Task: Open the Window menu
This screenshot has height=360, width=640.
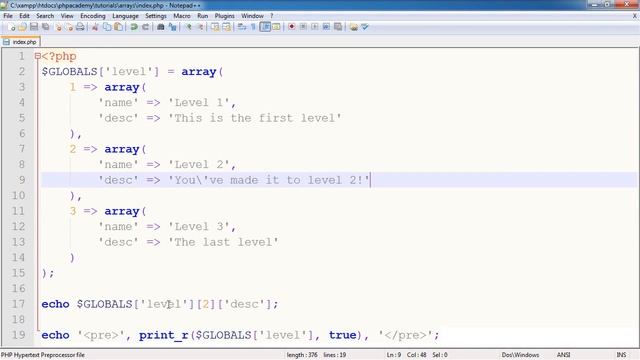Action: pos(252,16)
